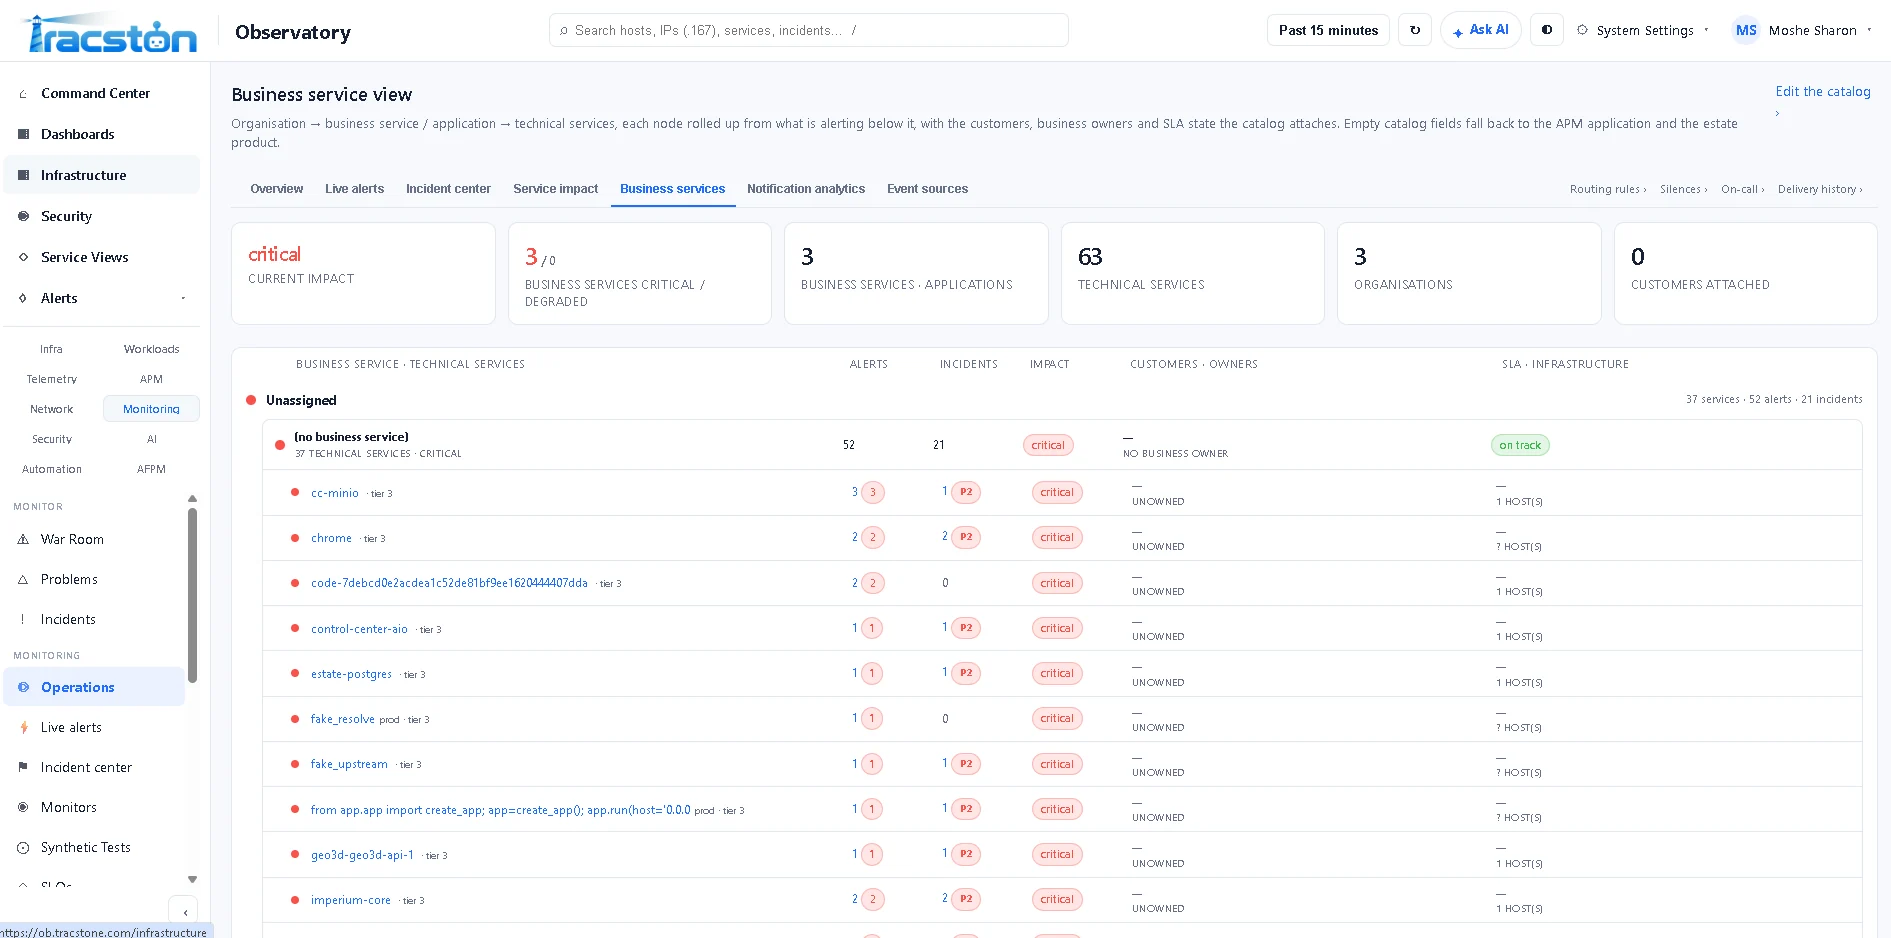1891x938 pixels.
Task: Open Delivery history link
Action: 1819,189
